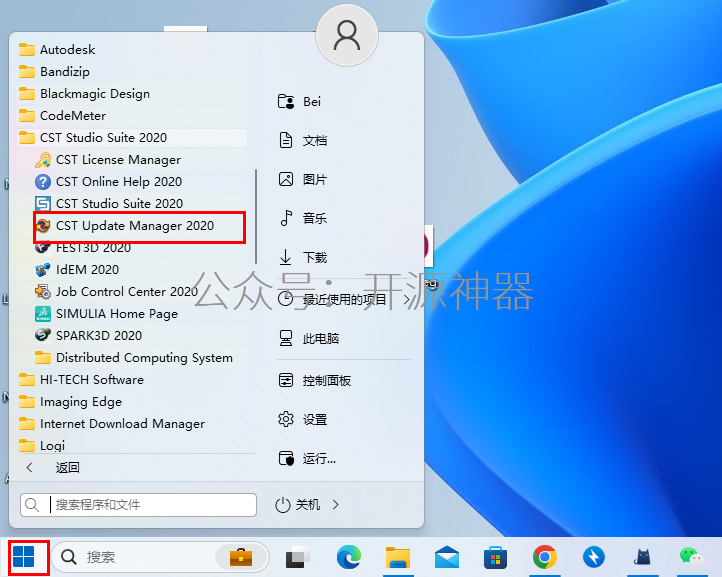Click the 图片 pictures icon
The height and width of the screenshot is (577, 722).
286,179
